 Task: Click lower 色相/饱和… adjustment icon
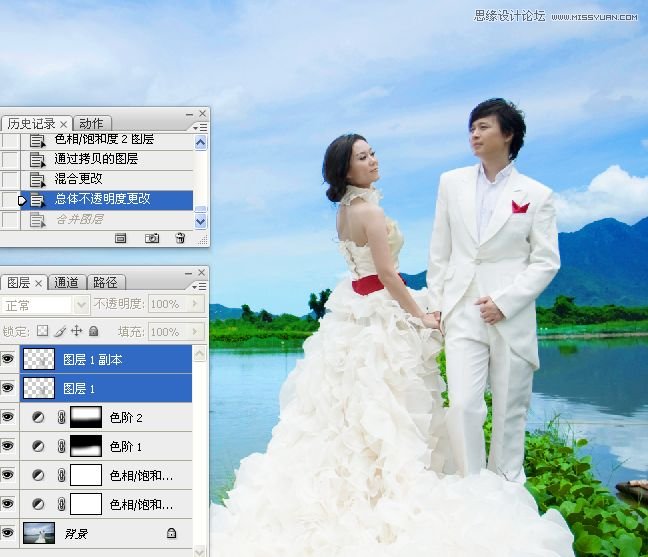point(38,504)
